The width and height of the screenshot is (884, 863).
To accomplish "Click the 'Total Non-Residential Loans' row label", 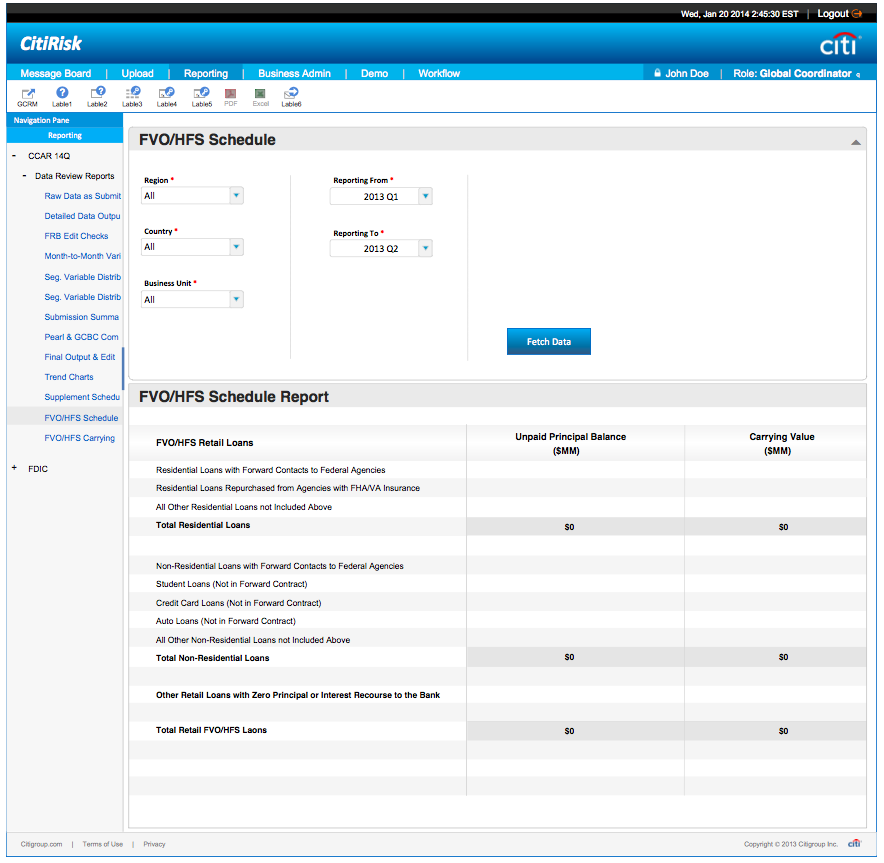I will (213, 658).
